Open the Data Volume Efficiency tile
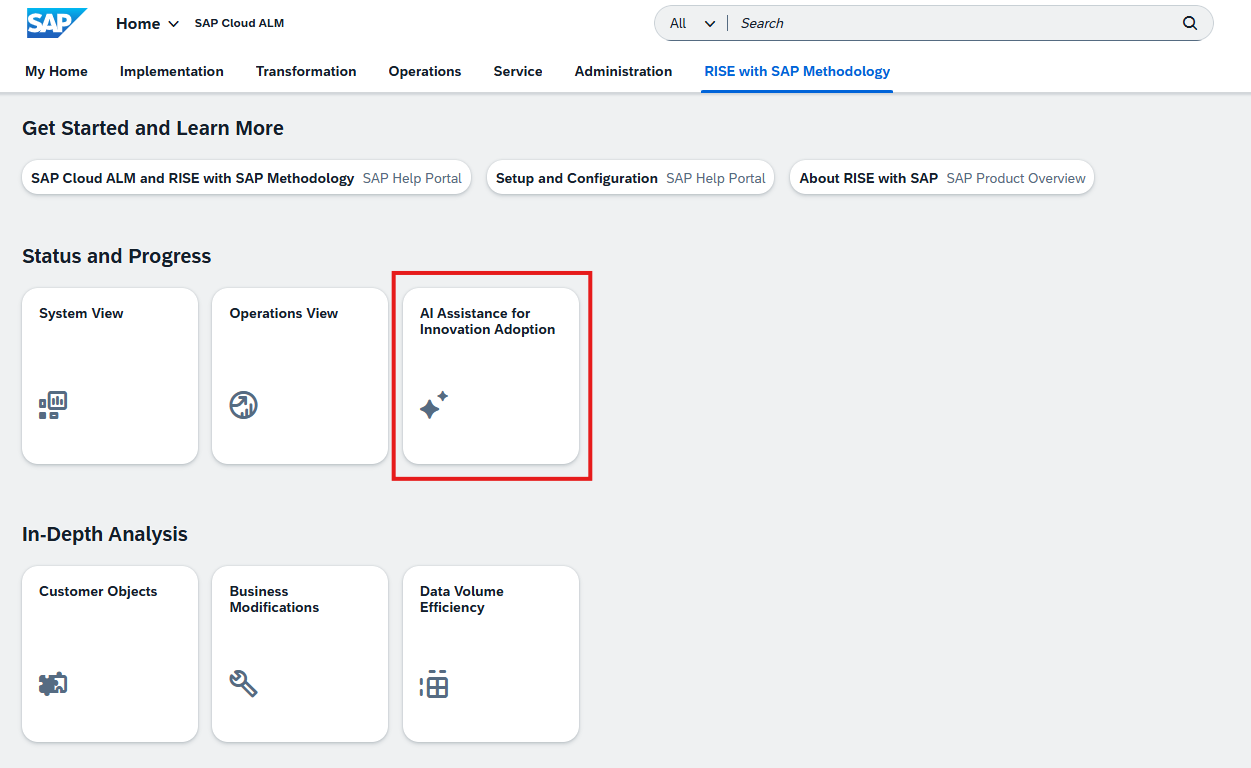The height and width of the screenshot is (768, 1251). [491, 654]
